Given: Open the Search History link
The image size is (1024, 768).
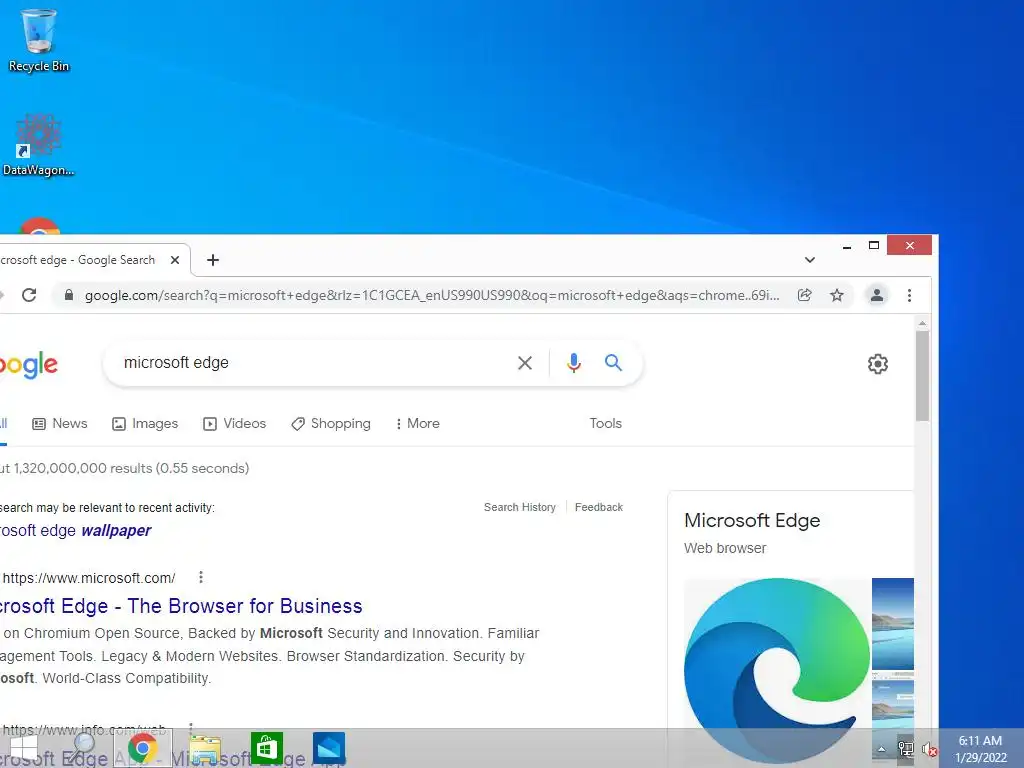Looking at the screenshot, I should [520, 507].
